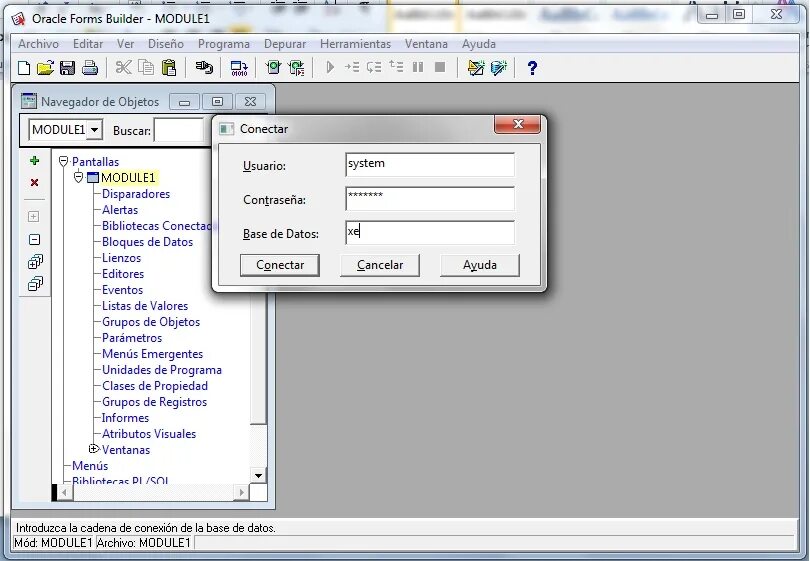
Task: Open the MODULE1 dropdown in navigator
Action: click(x=94, y=130)
